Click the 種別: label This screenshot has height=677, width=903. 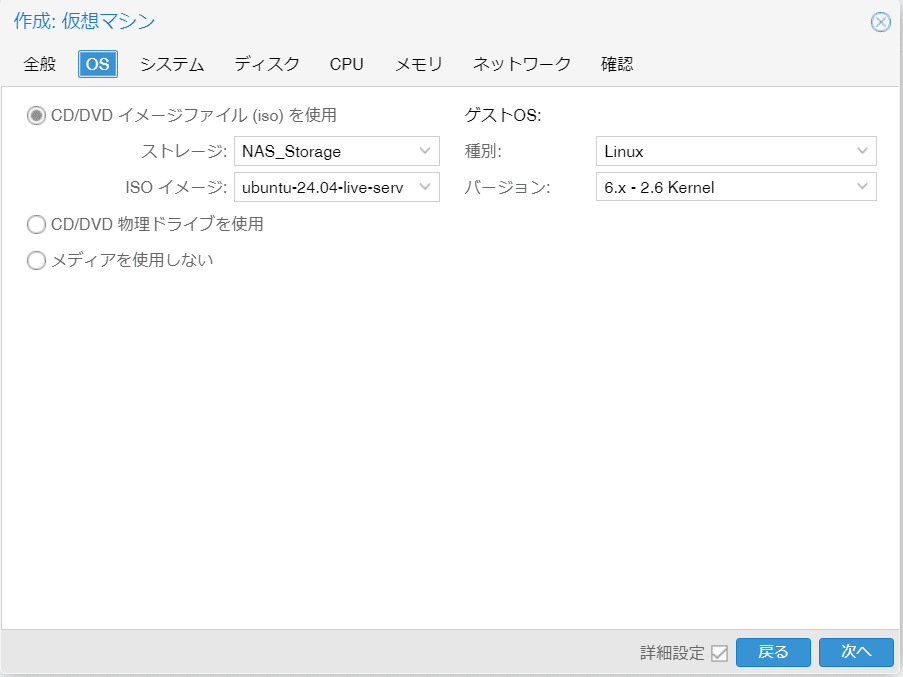tap(483, 151)
